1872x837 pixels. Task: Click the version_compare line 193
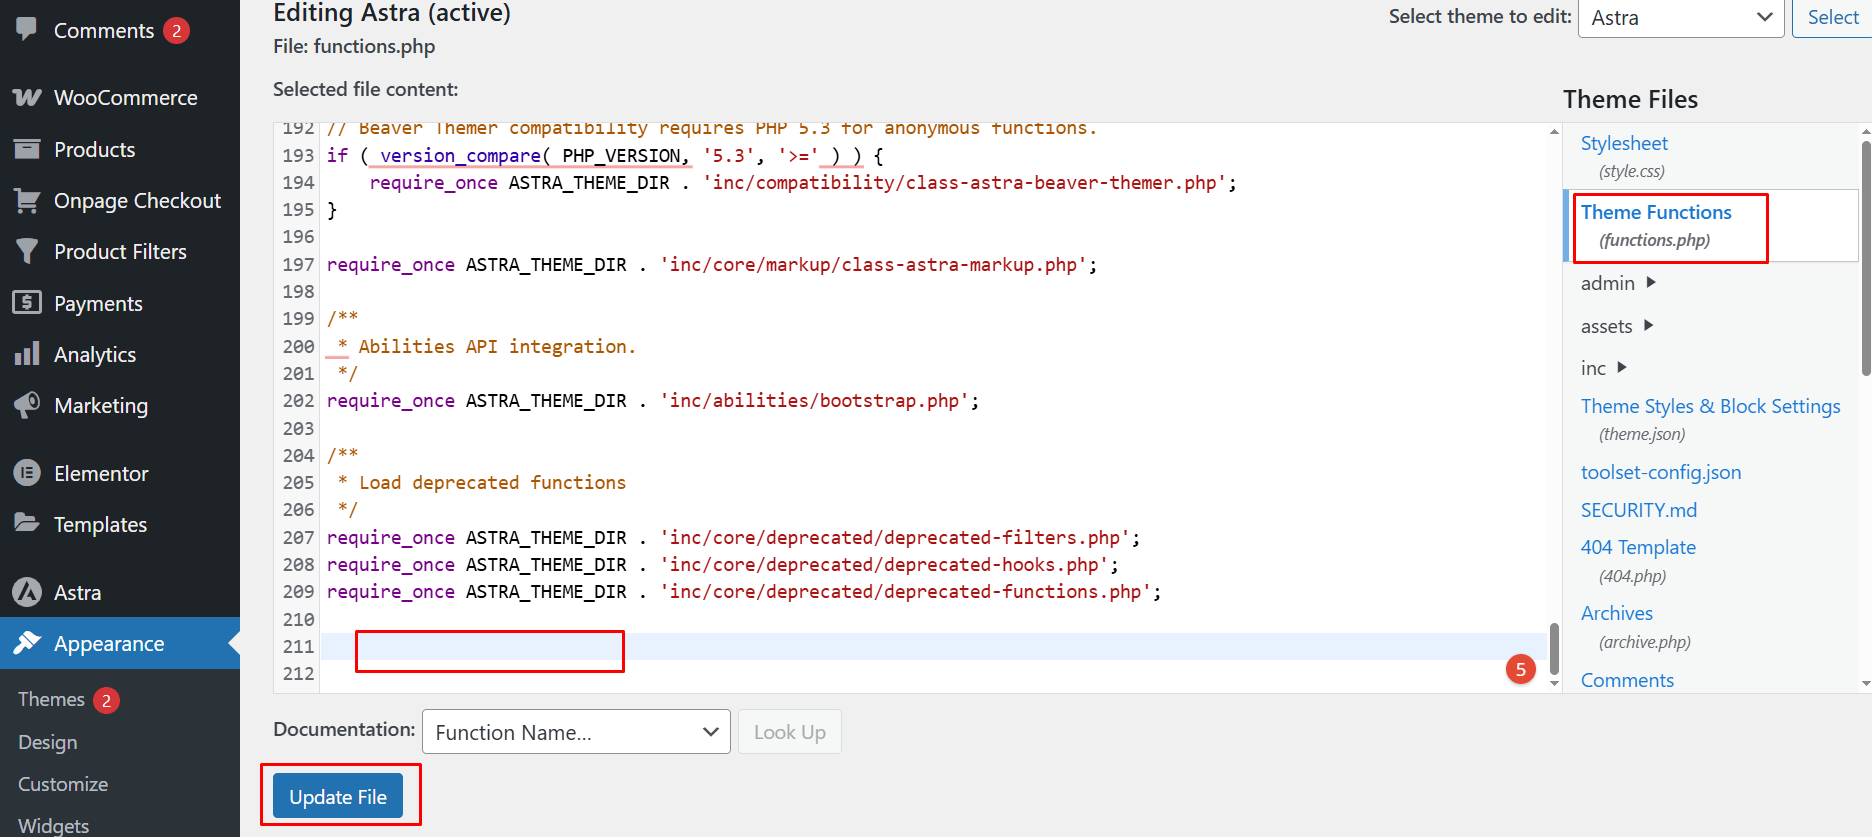coord(605,156)
